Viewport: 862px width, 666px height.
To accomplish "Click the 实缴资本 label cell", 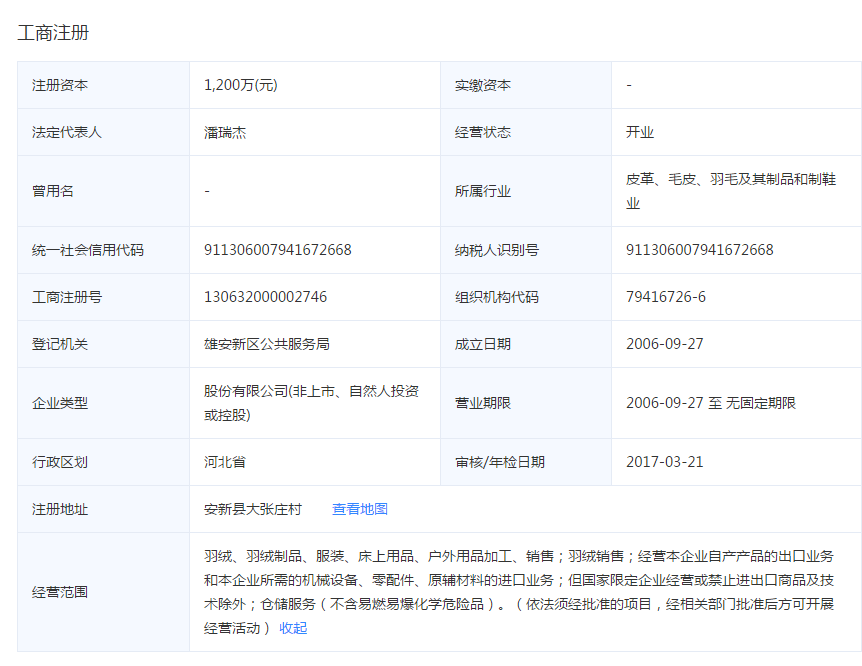I will pyautogui.click(x=526, y=85).
